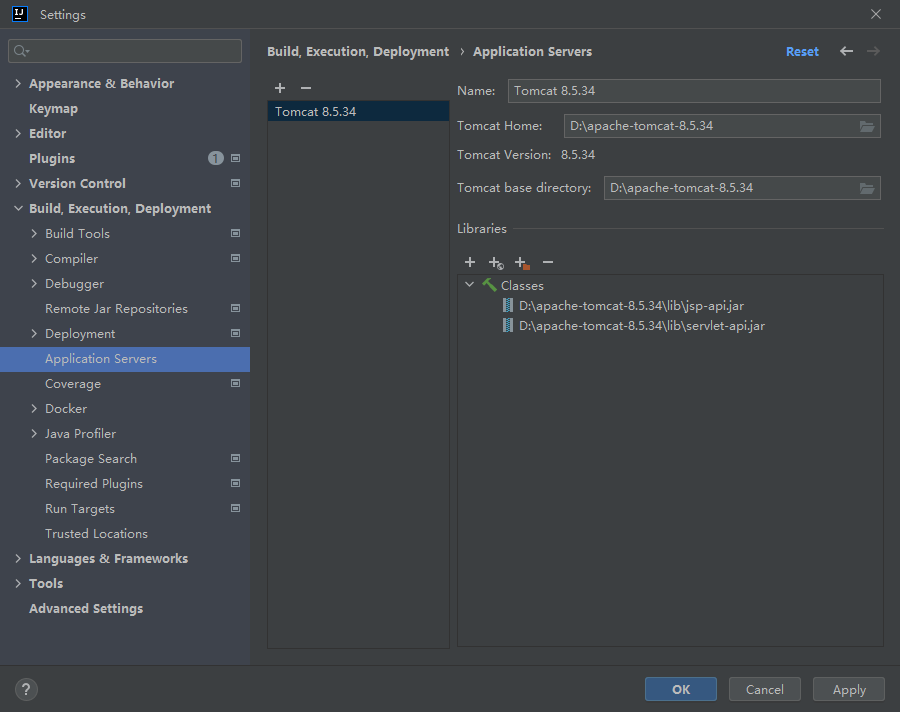The image size is (900, 712).
Task: Click Build, Execution, Deployment breadcrumb
Action: (x=358, y=52)
